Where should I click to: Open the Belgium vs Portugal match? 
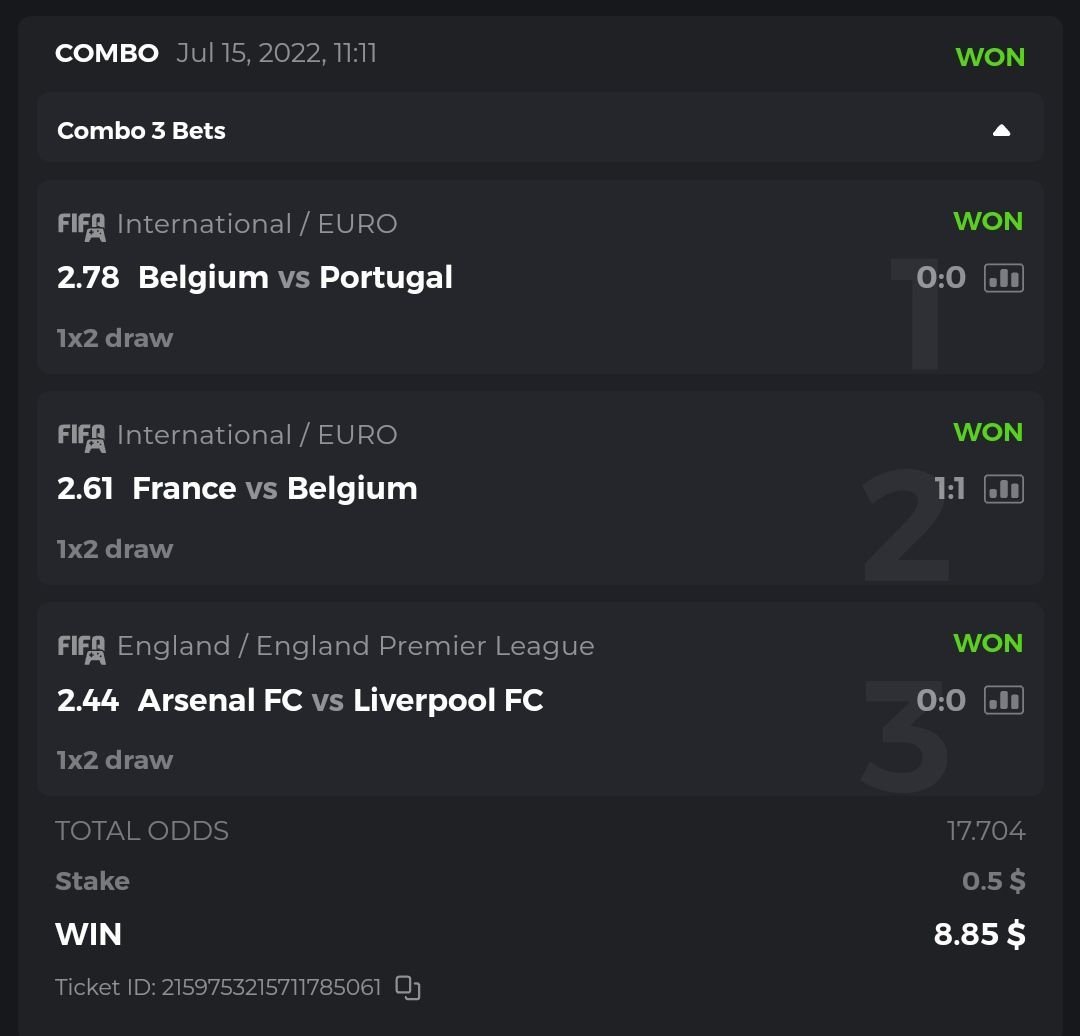pos(295,277)
